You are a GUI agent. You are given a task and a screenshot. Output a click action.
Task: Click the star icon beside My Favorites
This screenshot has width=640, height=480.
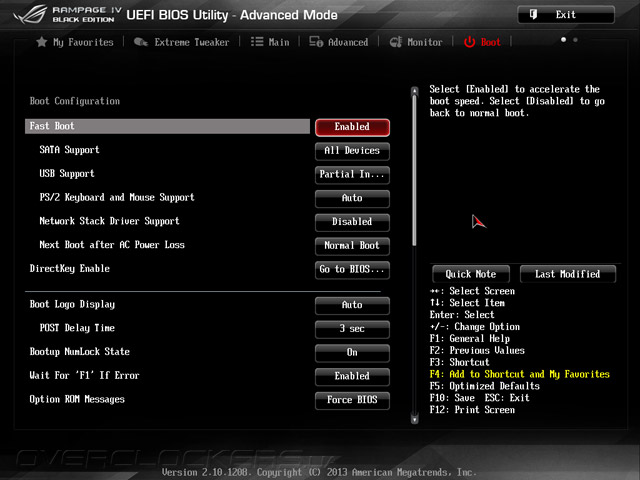42,42
